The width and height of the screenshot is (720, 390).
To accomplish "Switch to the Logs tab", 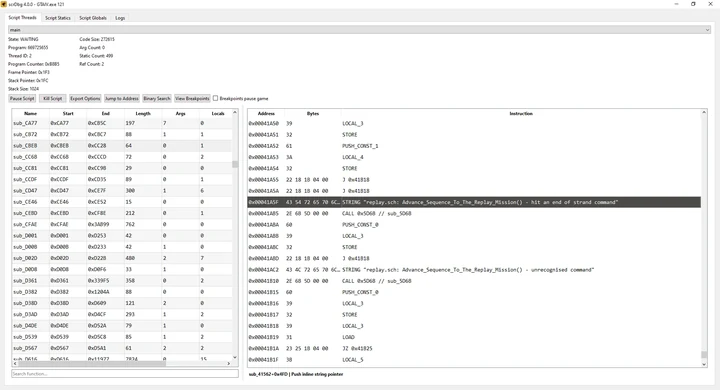I will pyautogui.click(x=120, y=18).
